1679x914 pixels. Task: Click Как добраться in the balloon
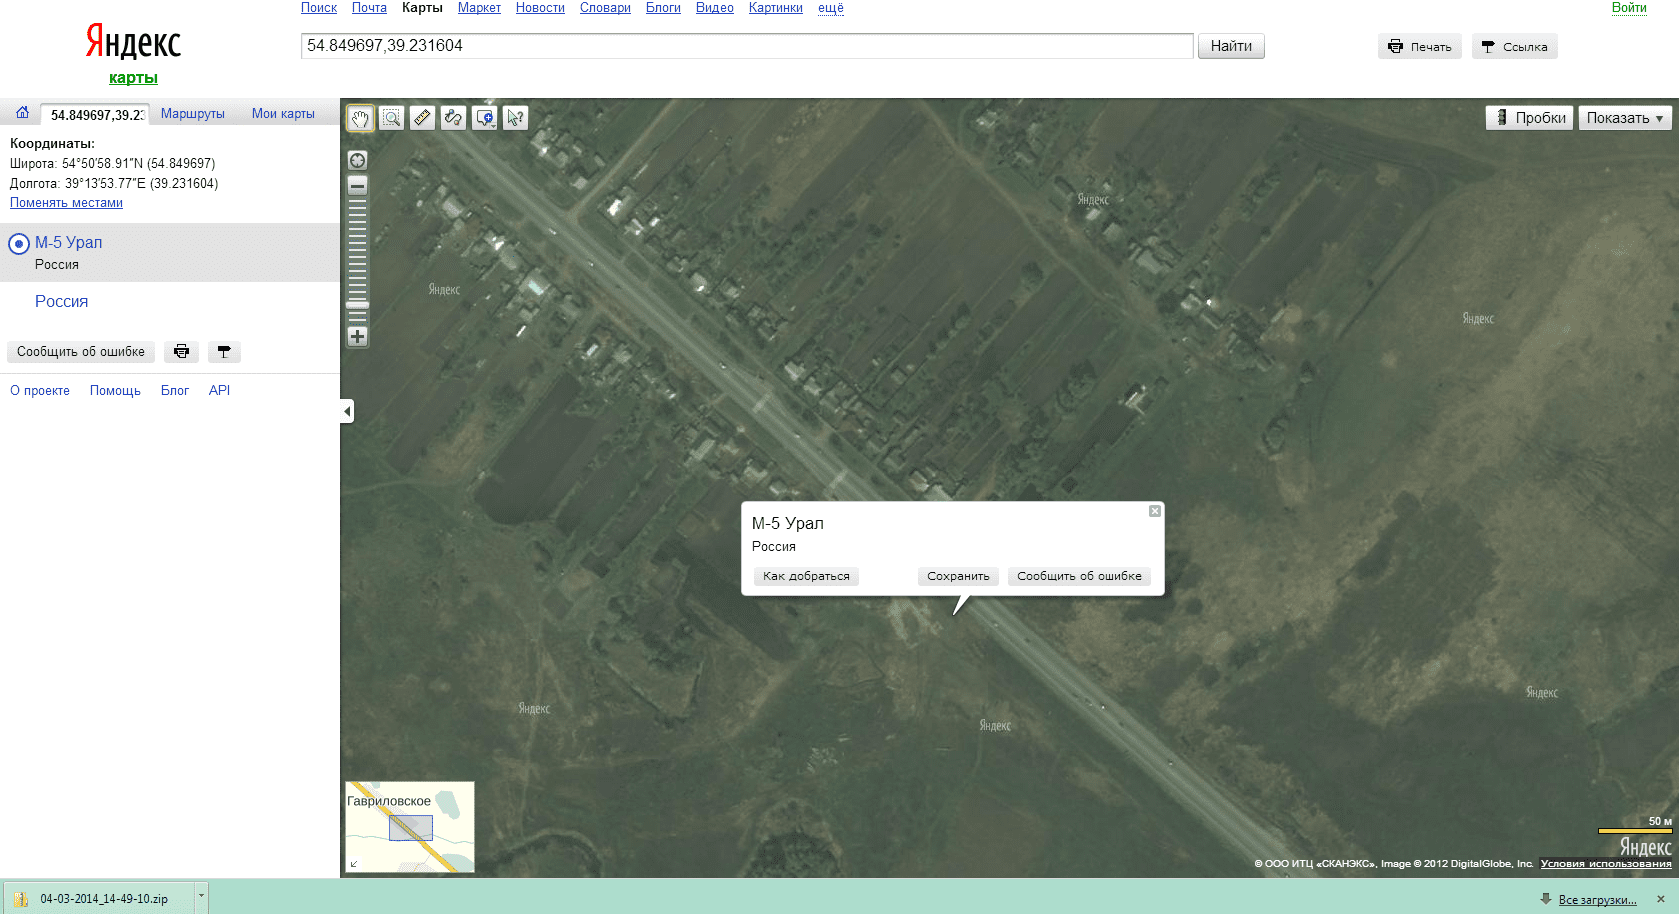[806, 576]
